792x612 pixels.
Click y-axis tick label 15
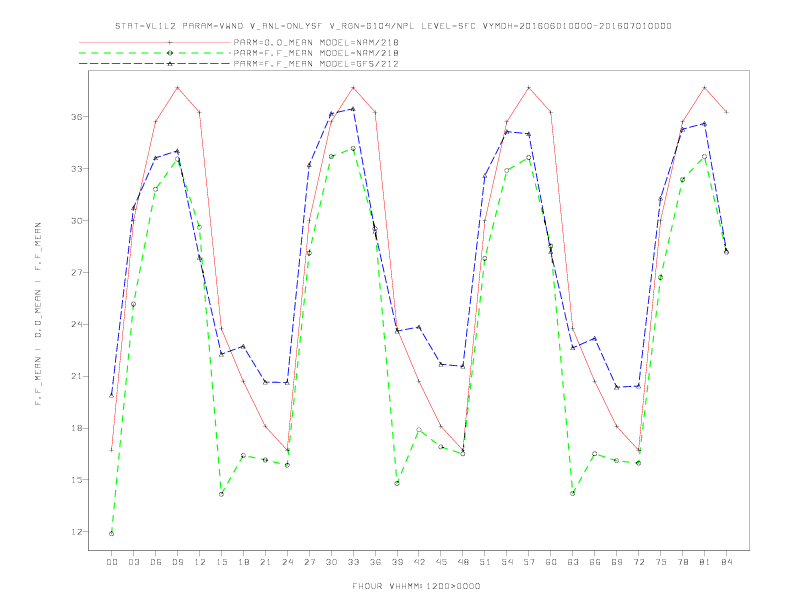(x=76, y=480)
